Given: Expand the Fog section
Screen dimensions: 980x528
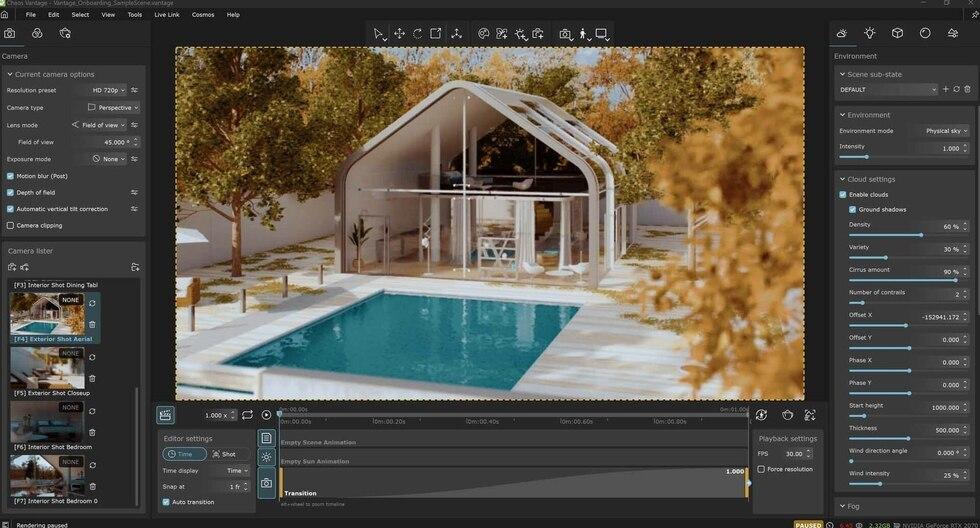Looking at the screenshot, I should tap(842, 506).
